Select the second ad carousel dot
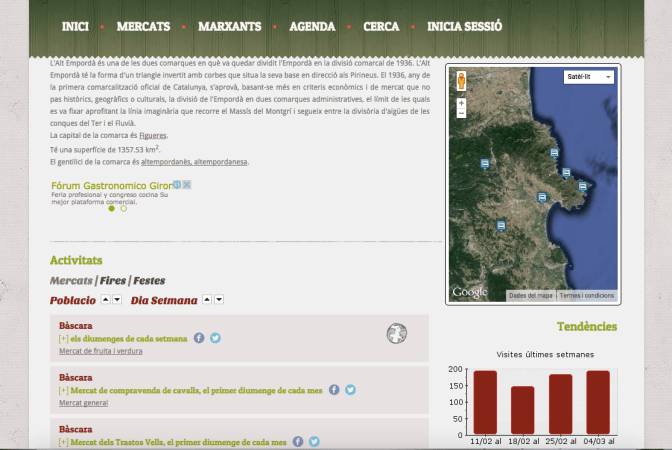The width and height of the screenshot is (672, 450). point(124,209)
